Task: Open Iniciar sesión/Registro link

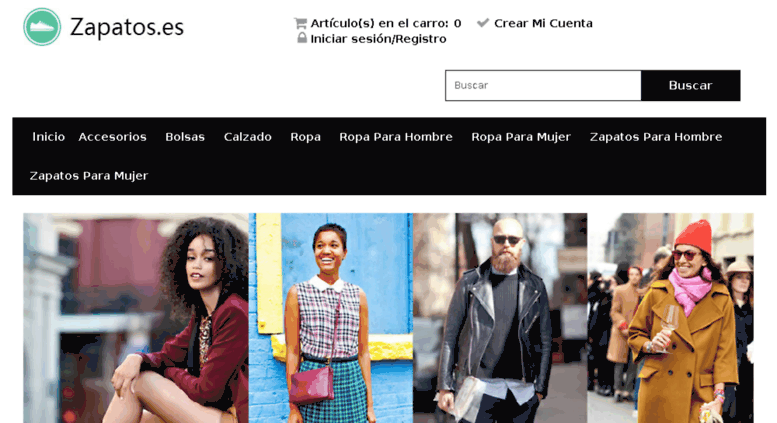Action: [x=378, y=39]
